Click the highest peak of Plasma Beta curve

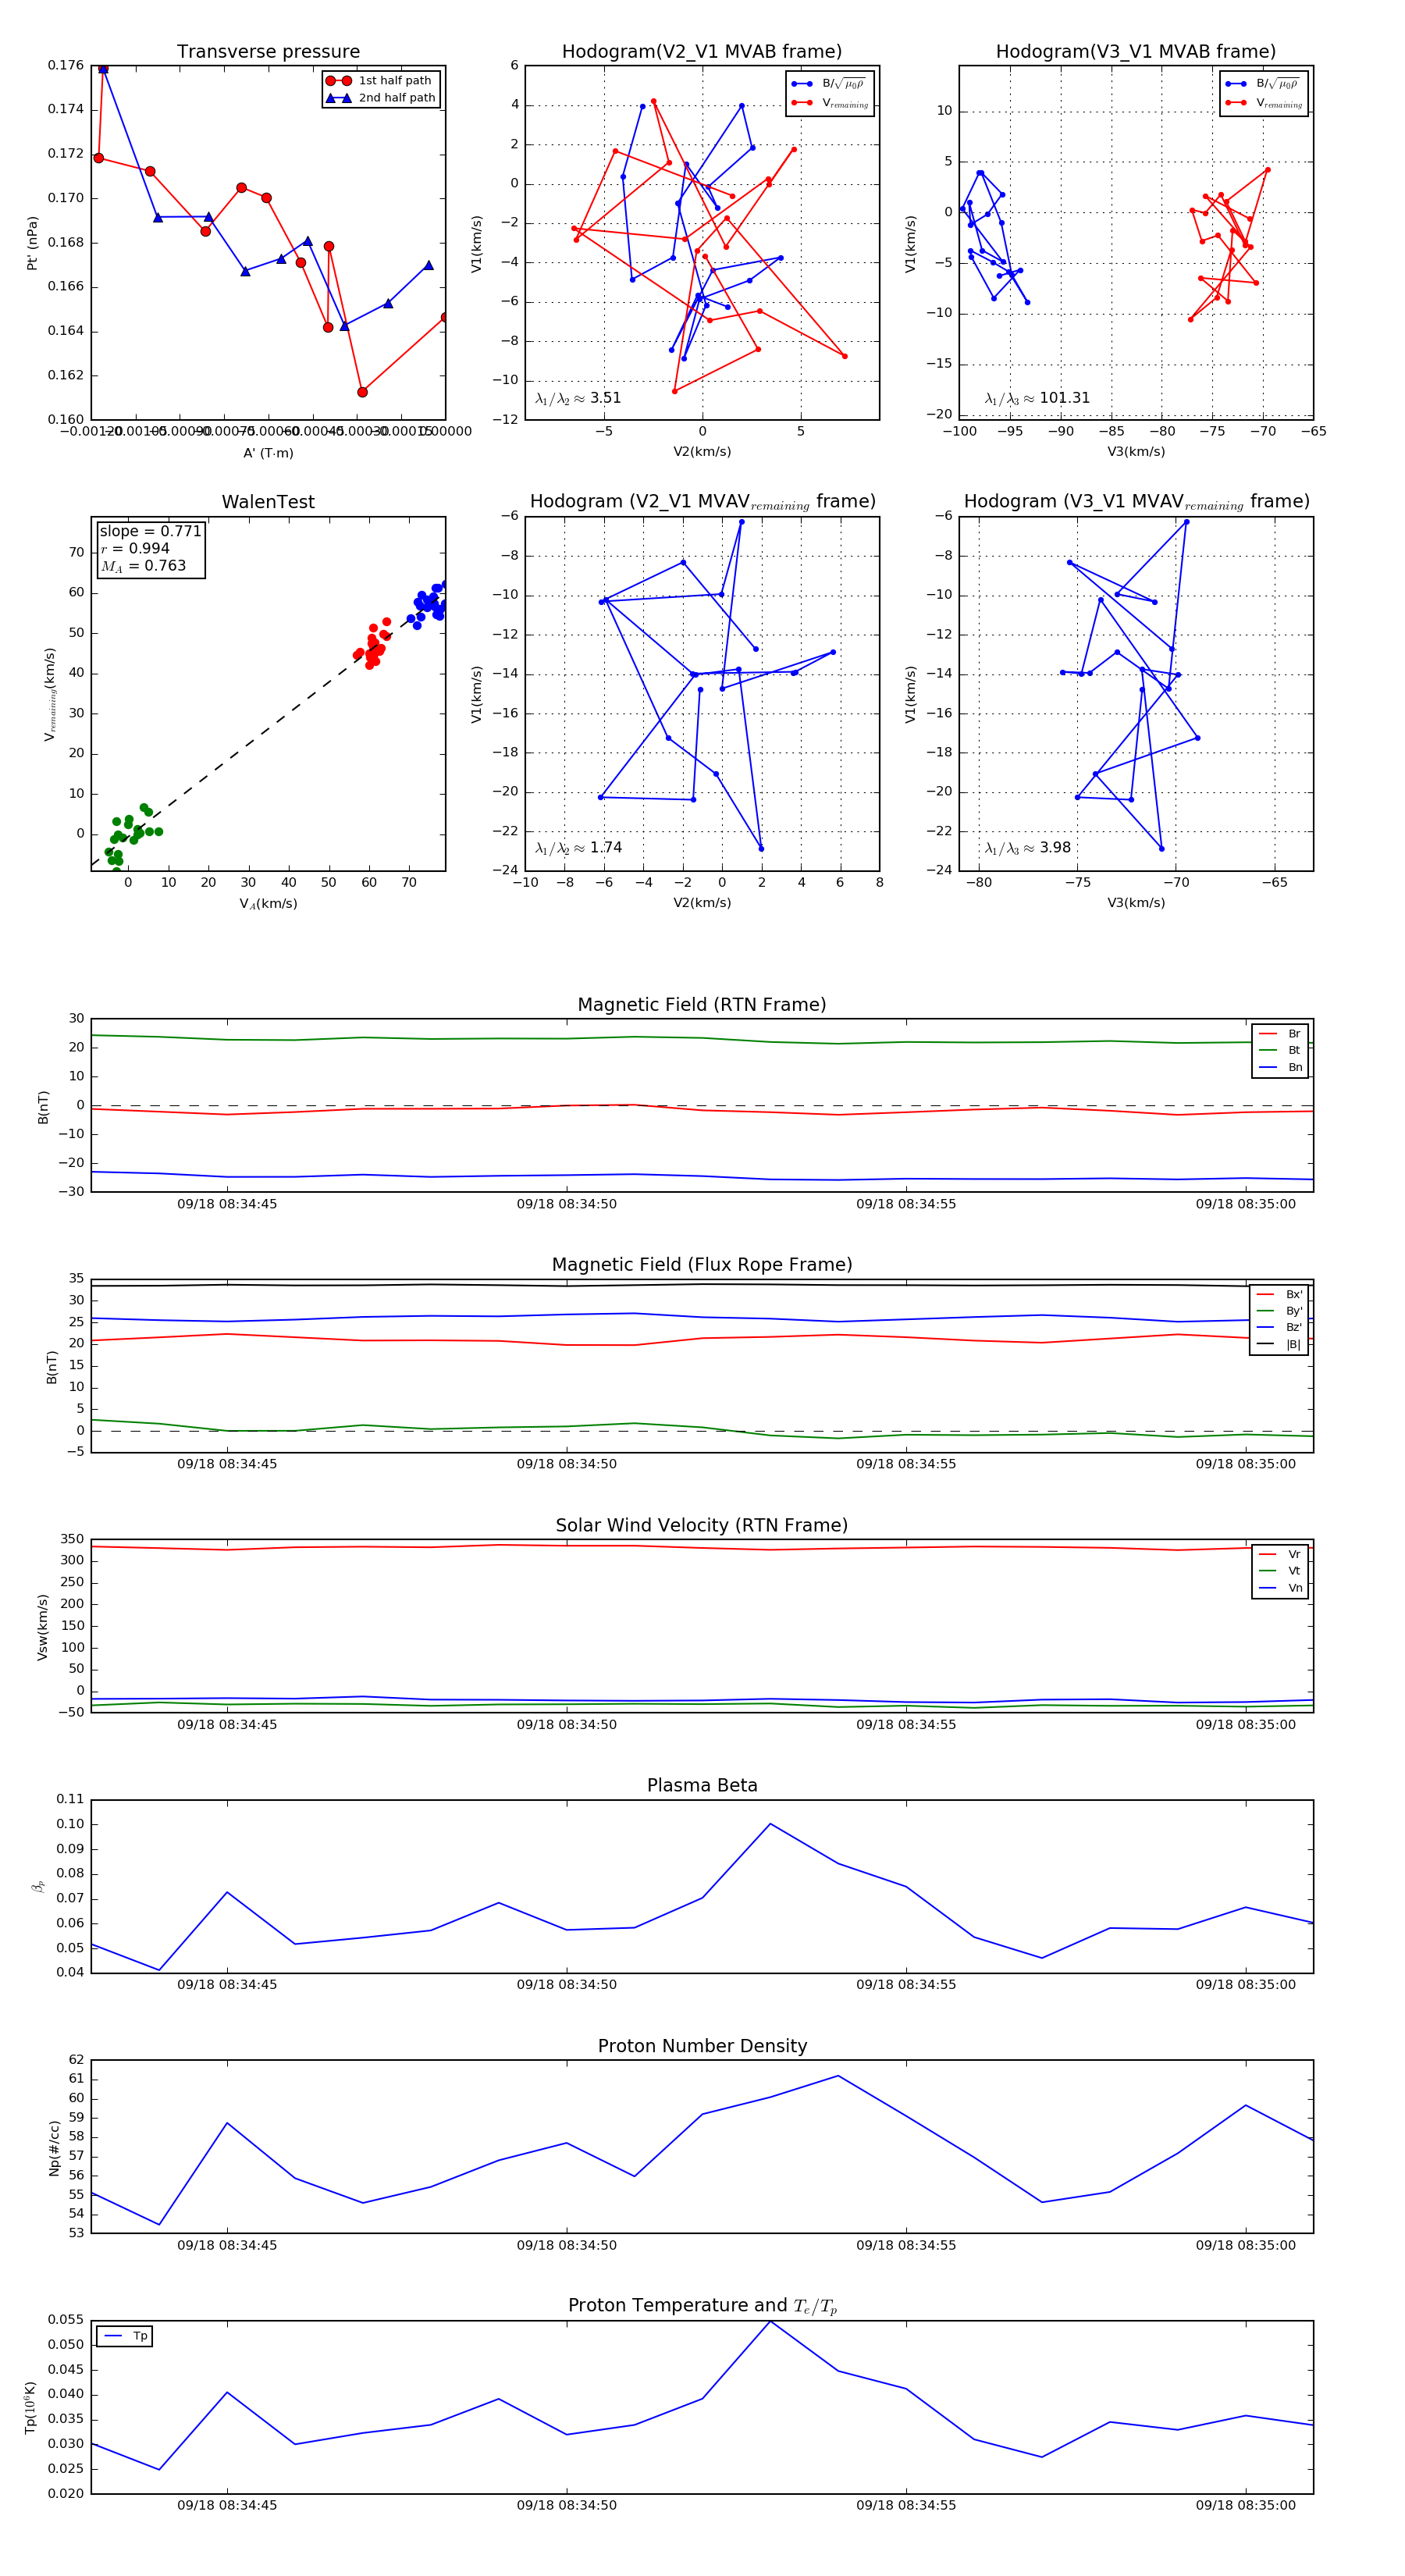(x=770, y=1824)
